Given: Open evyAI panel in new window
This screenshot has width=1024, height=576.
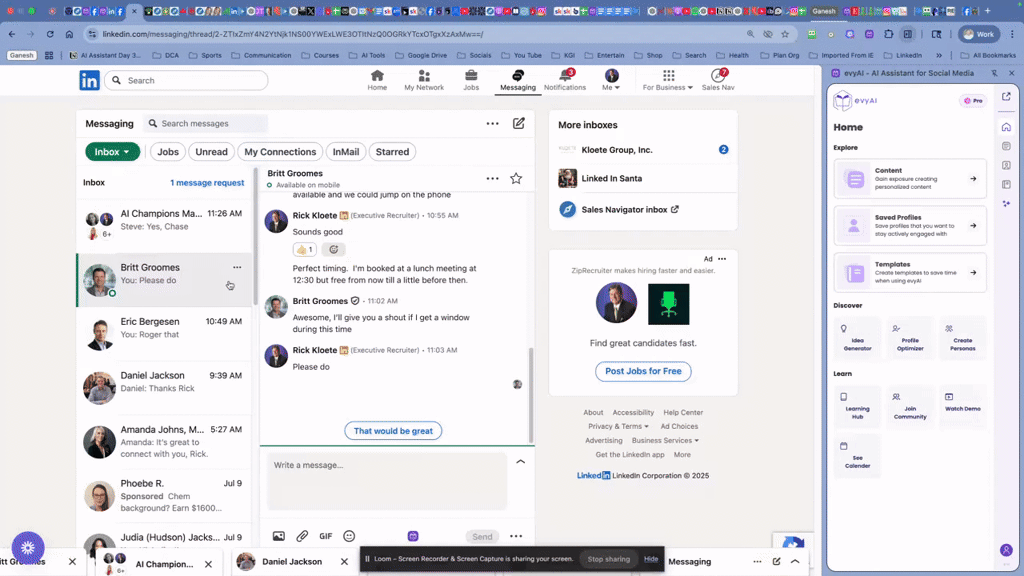Looking at the screenshot, I should pyautogui.click(x=1006, y=97).
